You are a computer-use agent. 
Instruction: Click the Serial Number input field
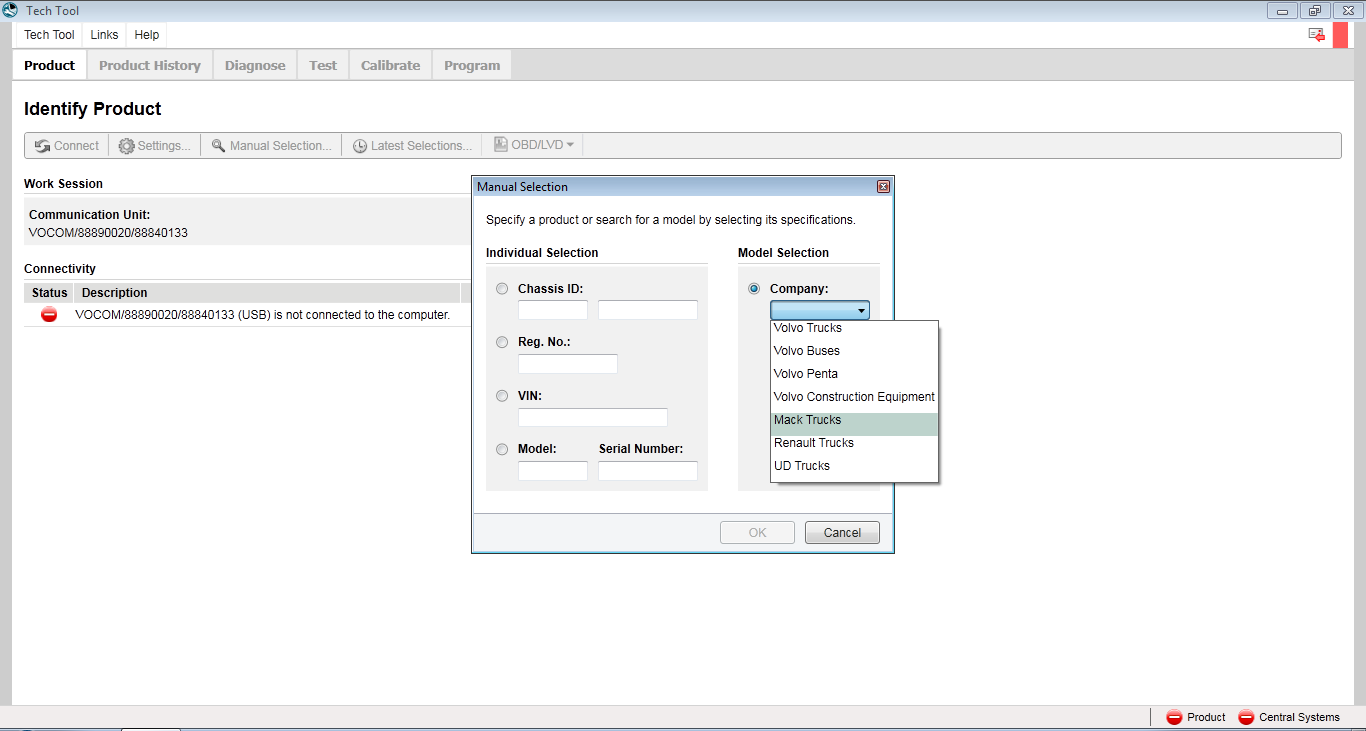pyautogui.click(x=648, y=471)
